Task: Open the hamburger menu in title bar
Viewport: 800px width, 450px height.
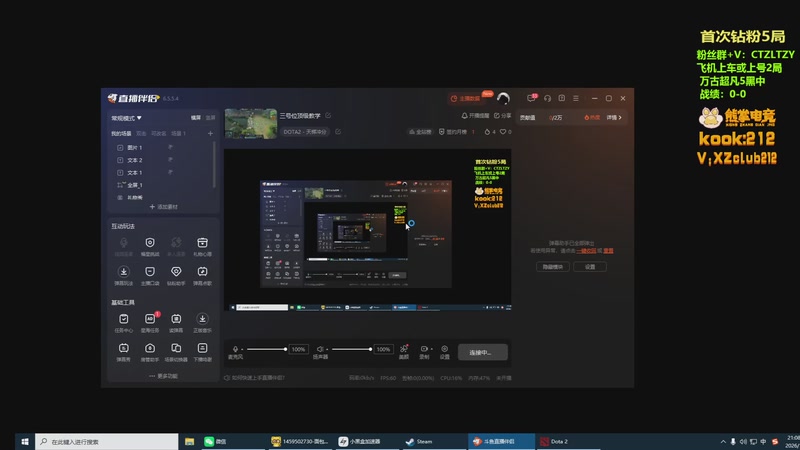Action: [x=576, y=98]
